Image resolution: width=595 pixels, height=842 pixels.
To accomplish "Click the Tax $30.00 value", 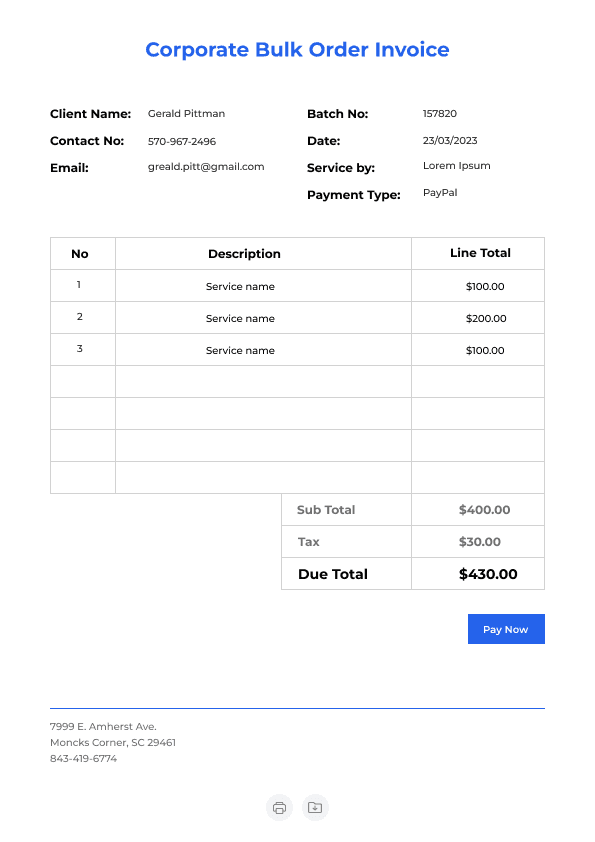I will (x=480, y=542).
